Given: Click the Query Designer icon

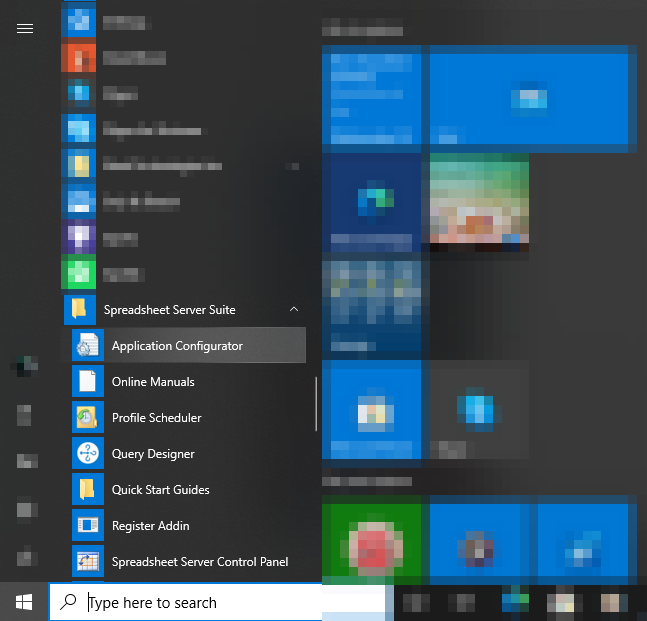Looking at the screenshot, I should point(87,454).
